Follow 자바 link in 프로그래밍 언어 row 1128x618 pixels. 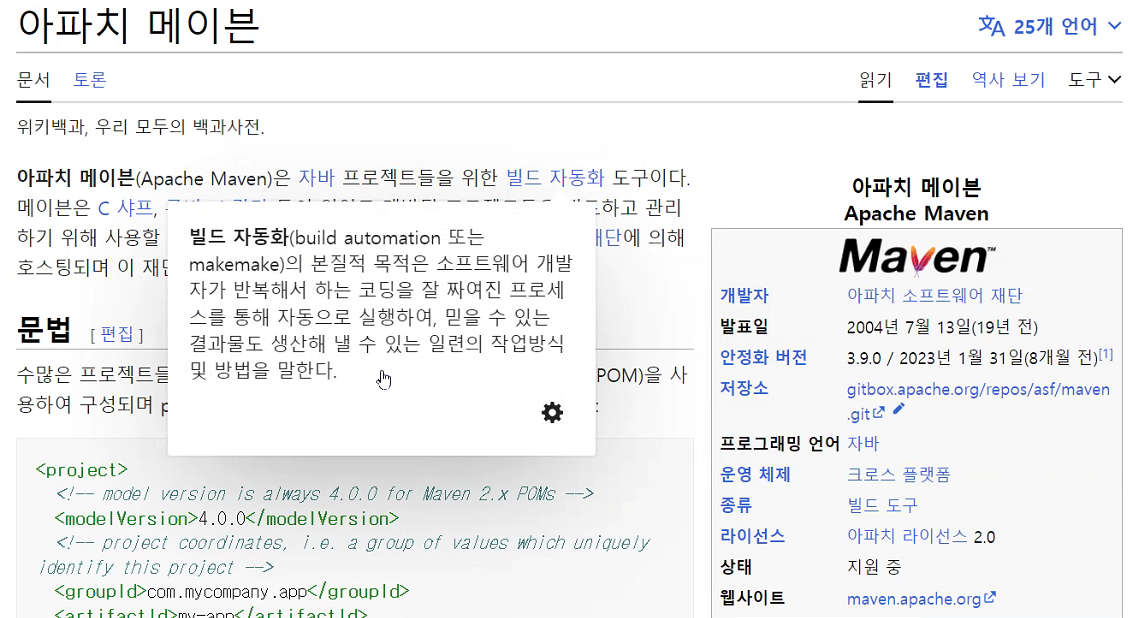863,443
